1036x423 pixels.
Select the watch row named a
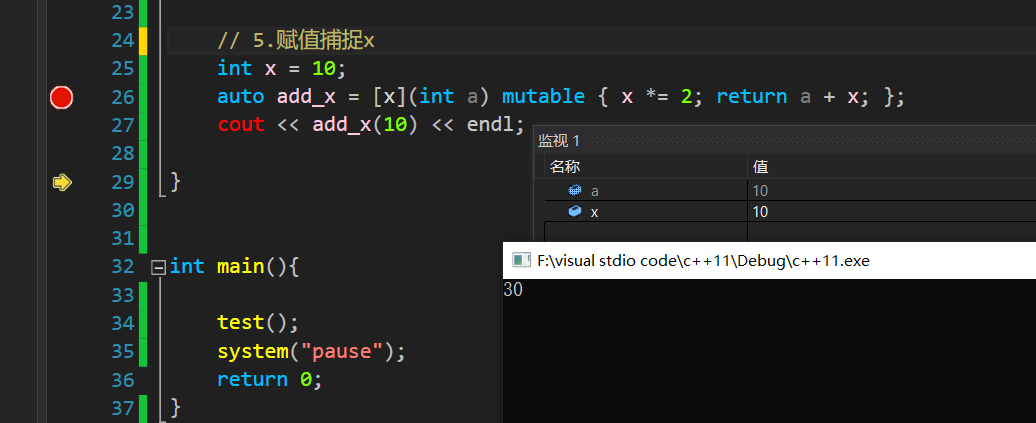click(x=790, y=190)
